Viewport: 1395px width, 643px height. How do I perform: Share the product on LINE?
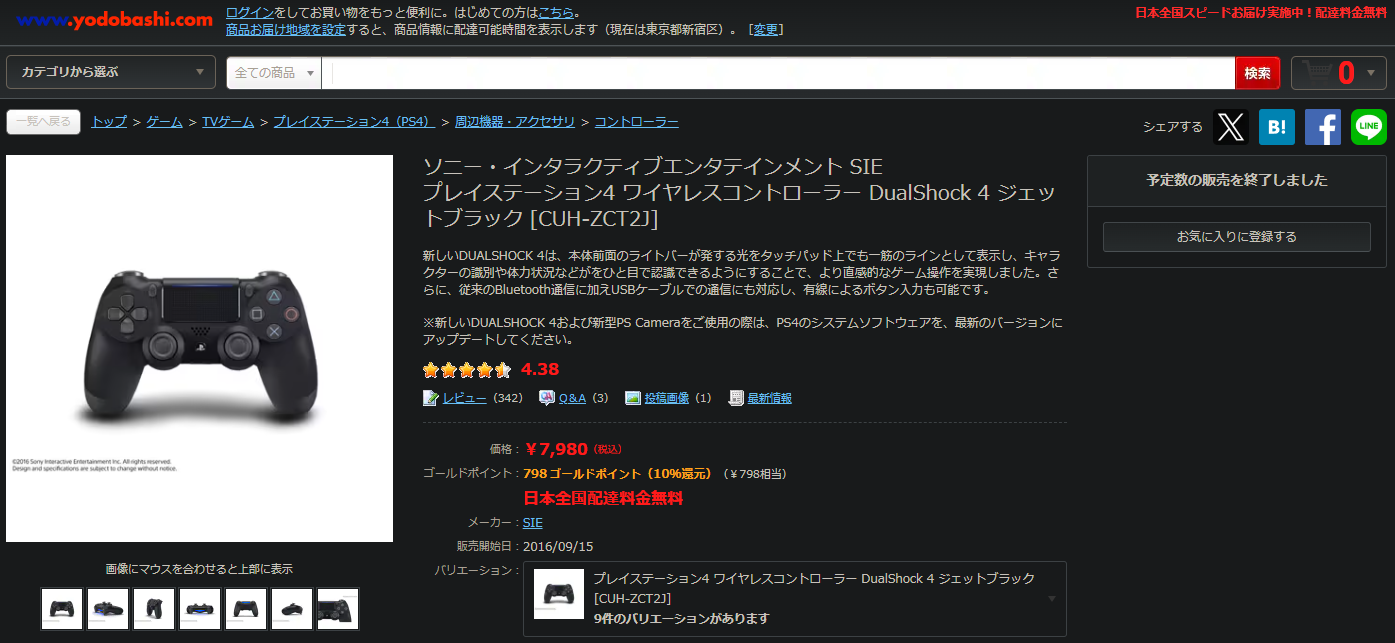[x=1369, y=127]
